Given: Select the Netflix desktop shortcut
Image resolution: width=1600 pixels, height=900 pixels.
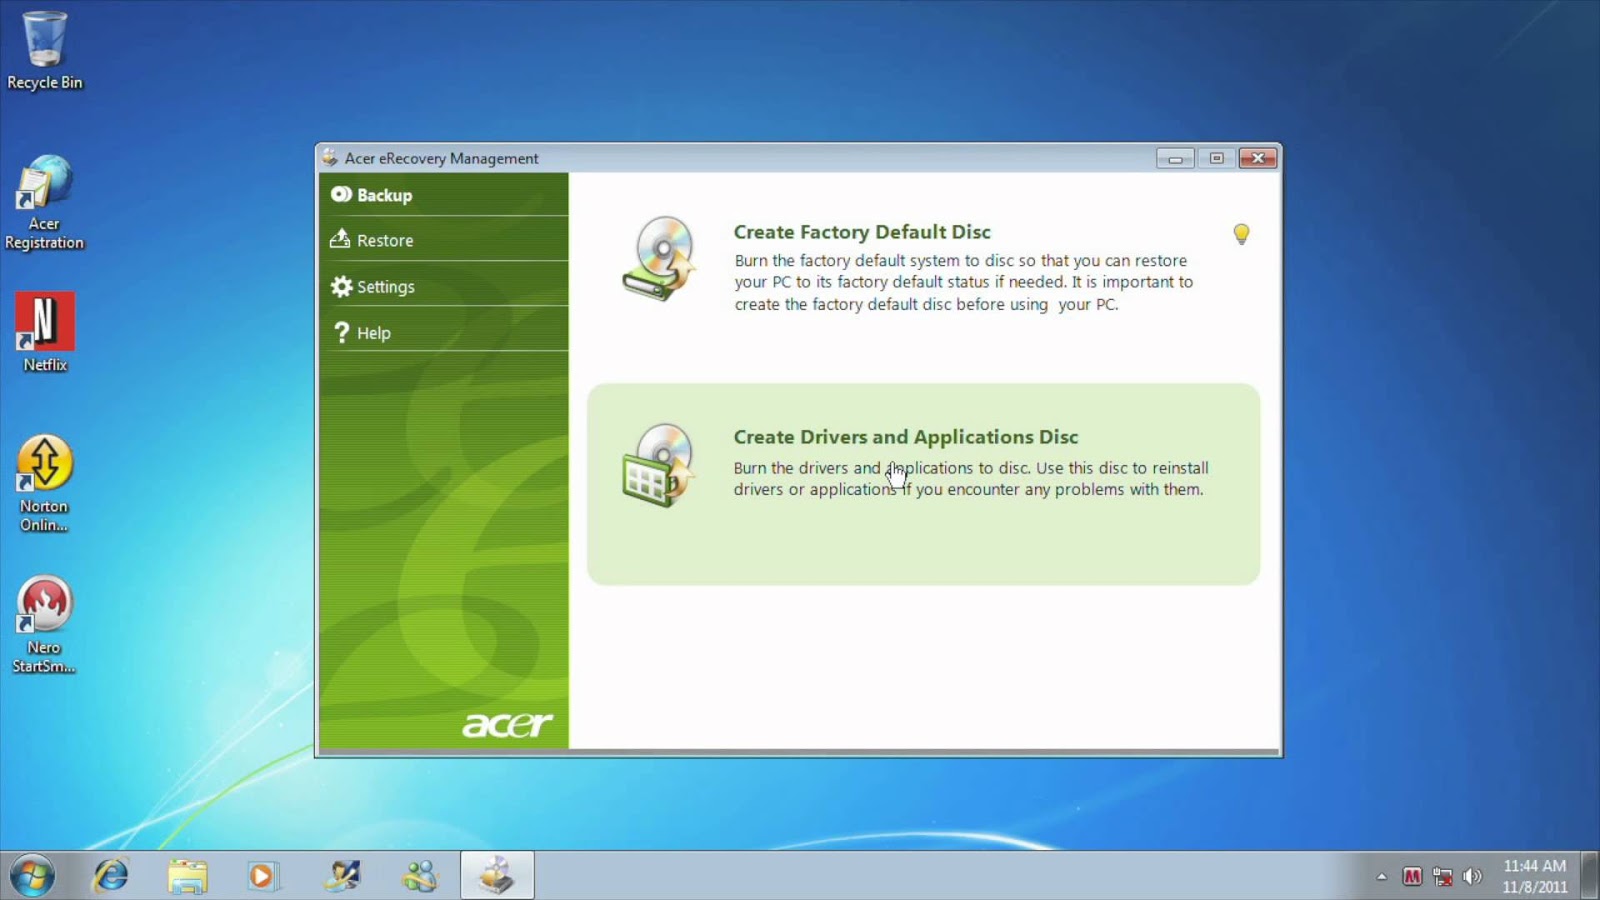Looking at the screenshot, I should 45,333.
